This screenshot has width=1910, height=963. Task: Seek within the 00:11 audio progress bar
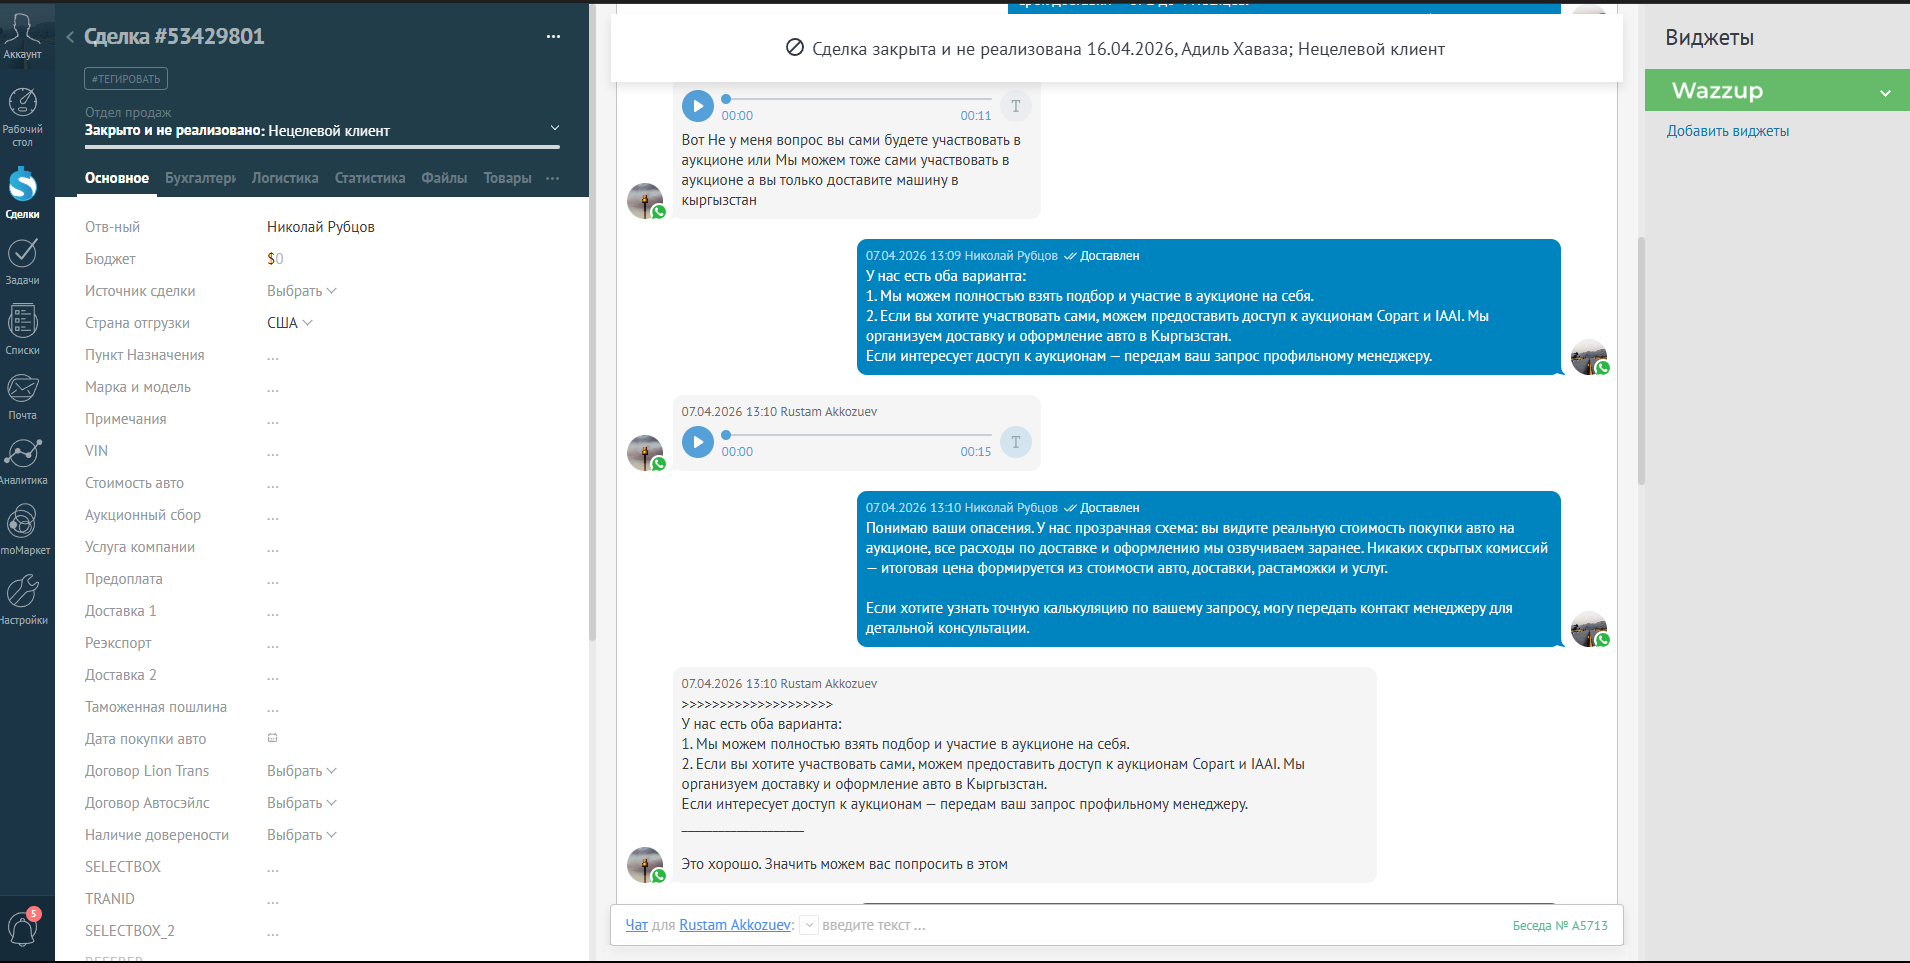coord(857,99)
